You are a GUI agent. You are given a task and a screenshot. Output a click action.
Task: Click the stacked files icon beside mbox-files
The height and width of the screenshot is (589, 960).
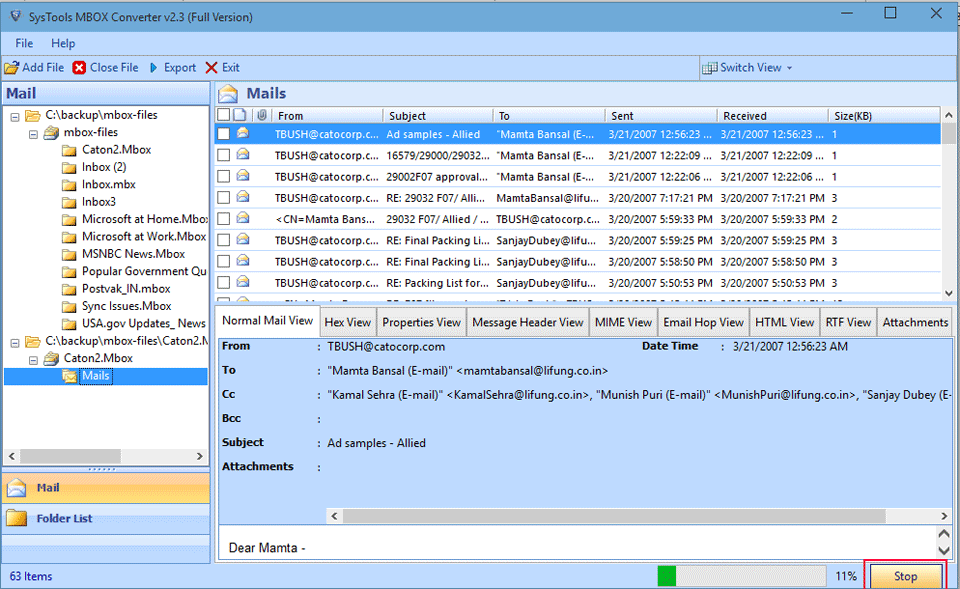pos(51,132)
